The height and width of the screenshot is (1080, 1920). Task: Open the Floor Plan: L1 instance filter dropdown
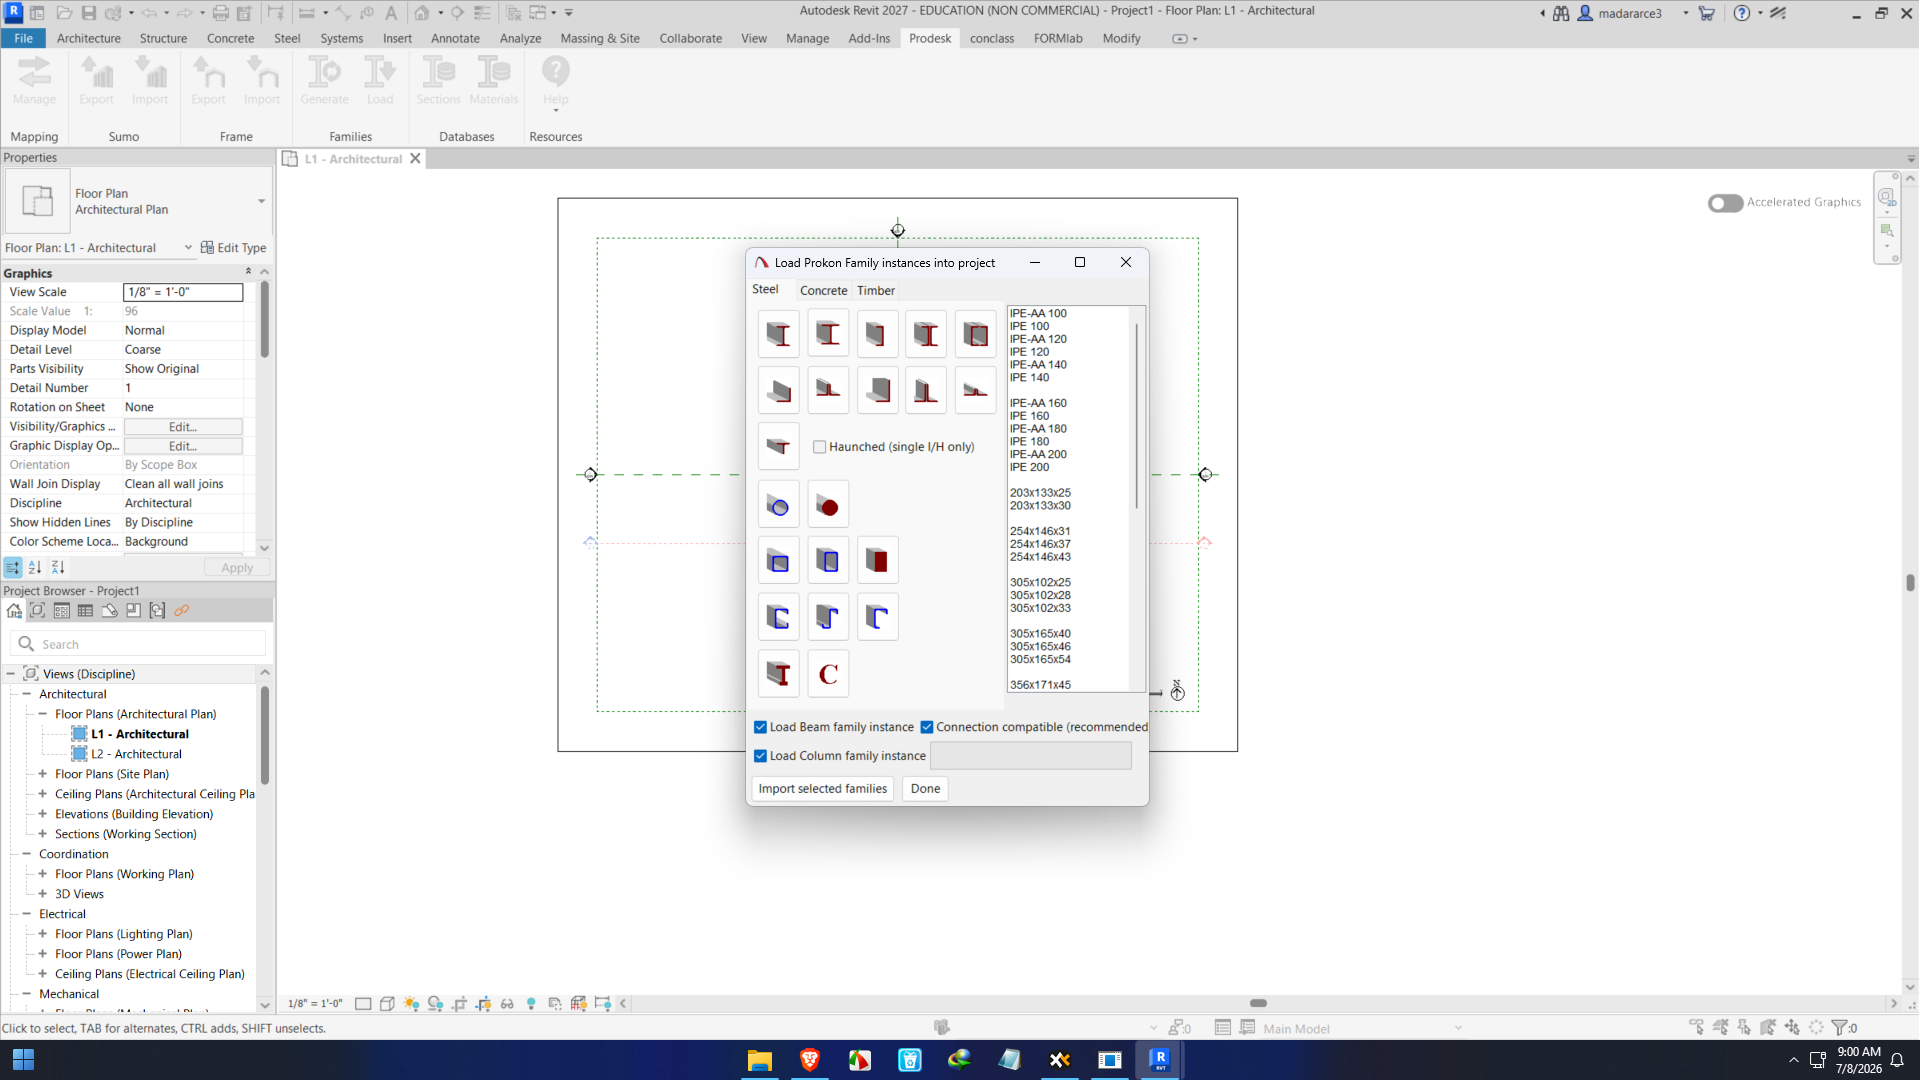click(188, 248)
